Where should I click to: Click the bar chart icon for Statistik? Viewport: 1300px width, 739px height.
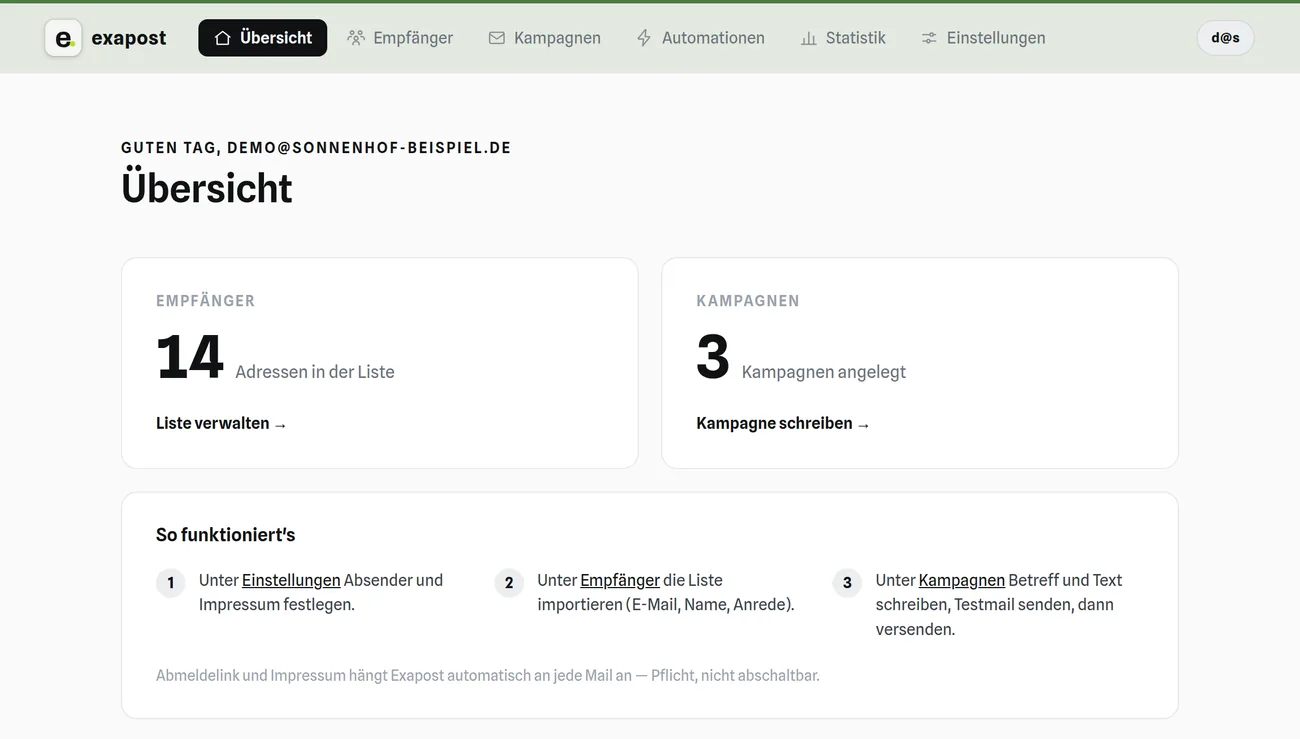808,38
